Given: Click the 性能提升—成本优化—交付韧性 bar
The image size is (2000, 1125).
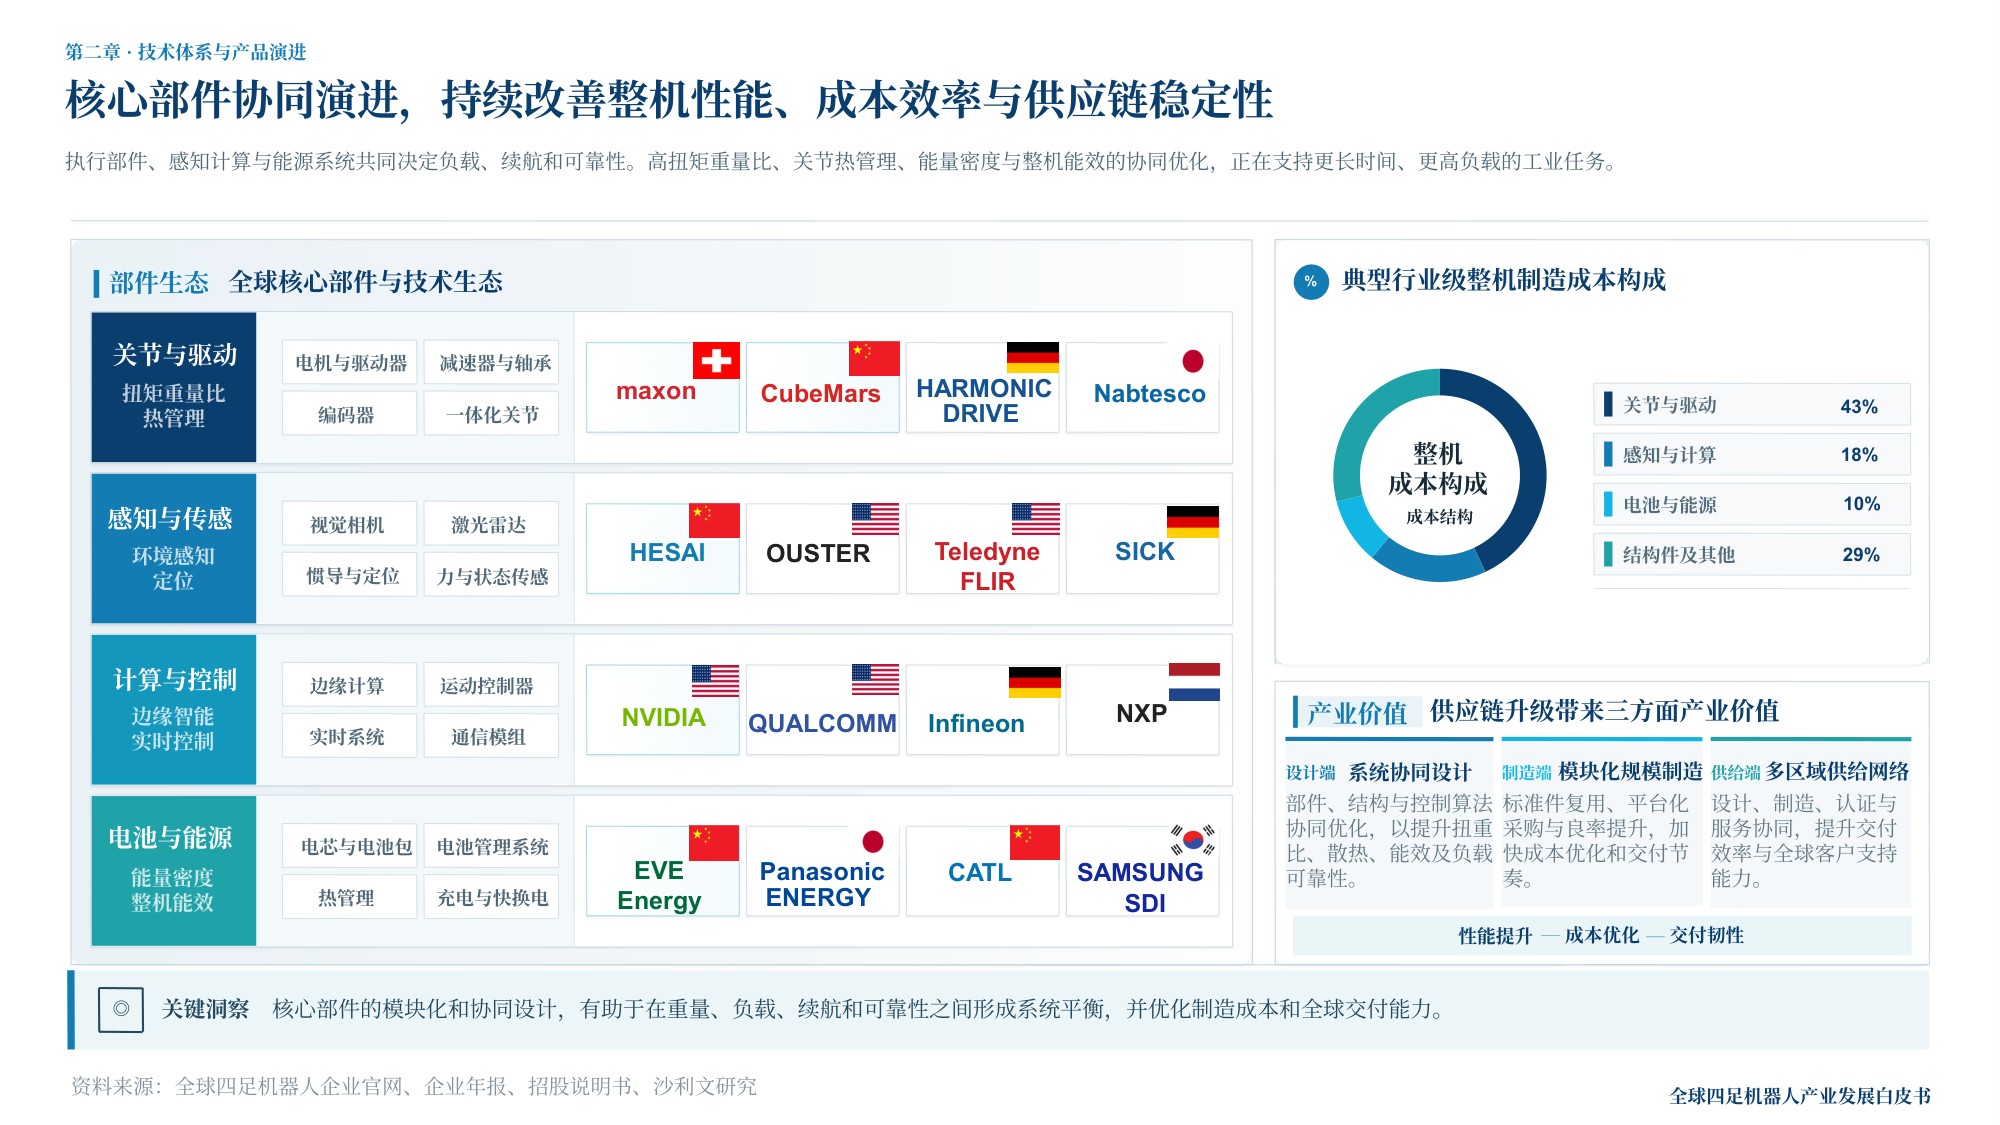Looking at the screenshot, I should click(x=1602, y=935).
